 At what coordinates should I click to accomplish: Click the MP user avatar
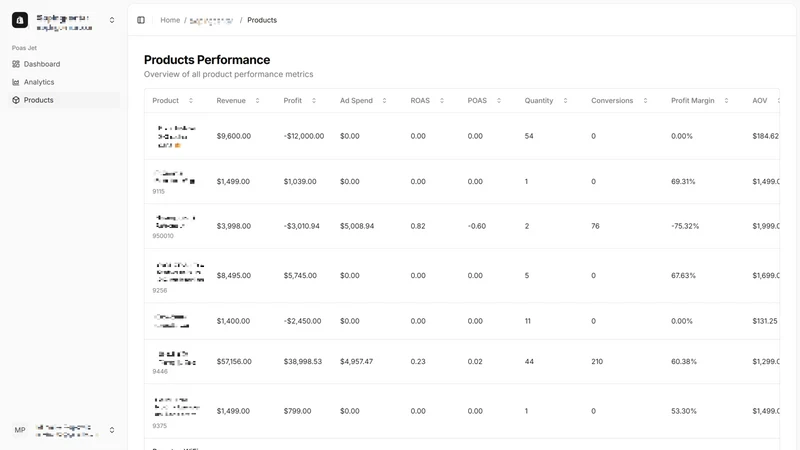(x=20, y=430)
